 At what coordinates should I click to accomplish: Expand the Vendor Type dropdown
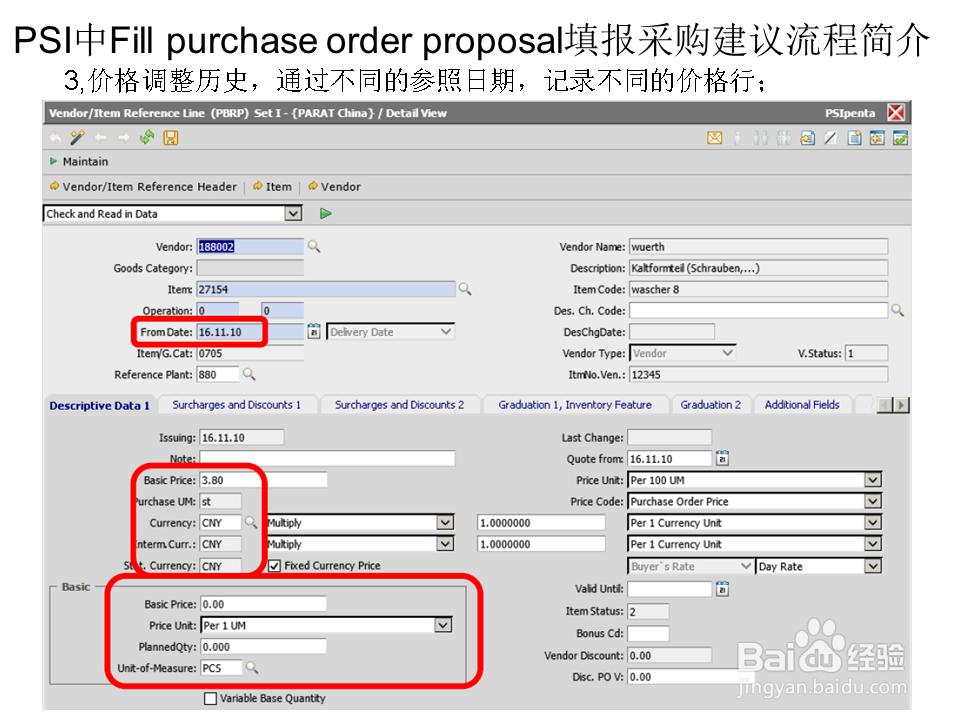pyautogui.click(x=728, y=352)
